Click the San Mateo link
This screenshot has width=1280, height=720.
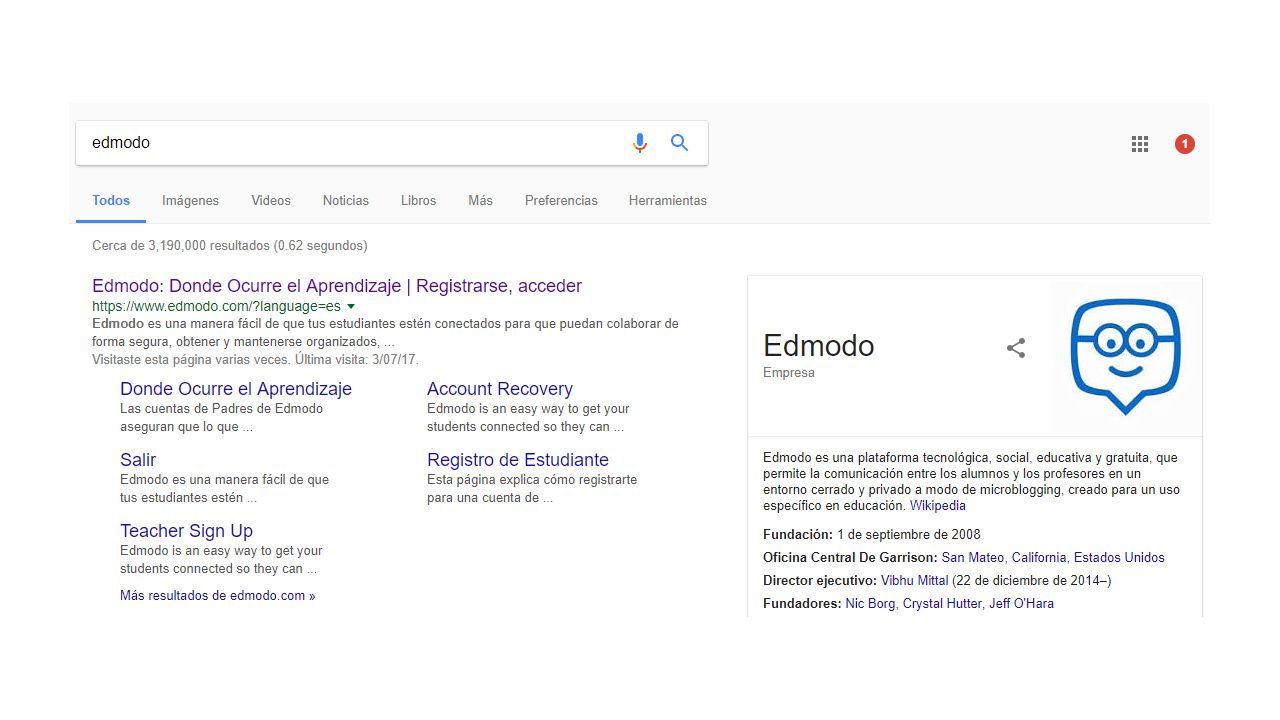point(973,557)
